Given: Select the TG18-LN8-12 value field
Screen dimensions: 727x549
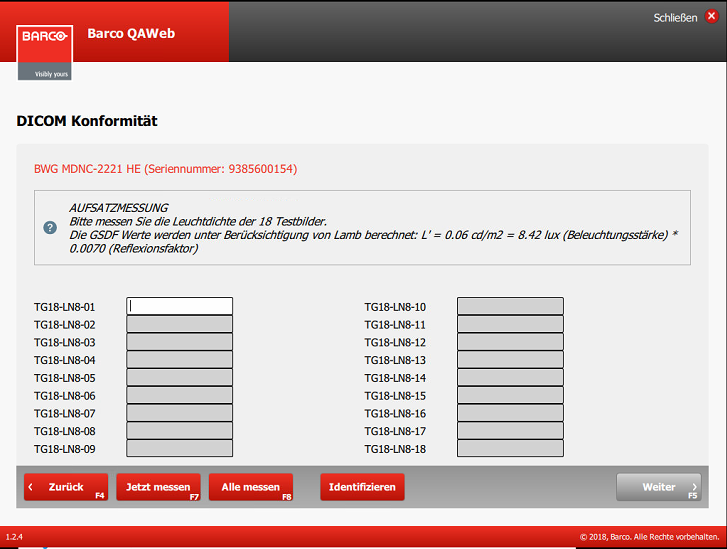Looking at the screenshot, I should point(510,342).
